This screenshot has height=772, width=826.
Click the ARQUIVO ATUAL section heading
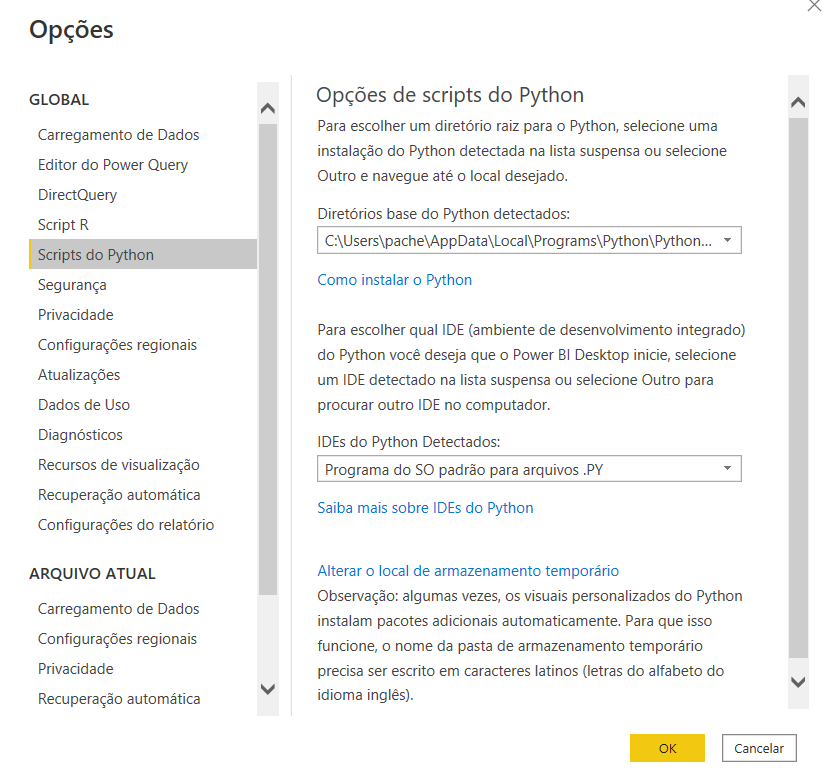coord(92,574)
